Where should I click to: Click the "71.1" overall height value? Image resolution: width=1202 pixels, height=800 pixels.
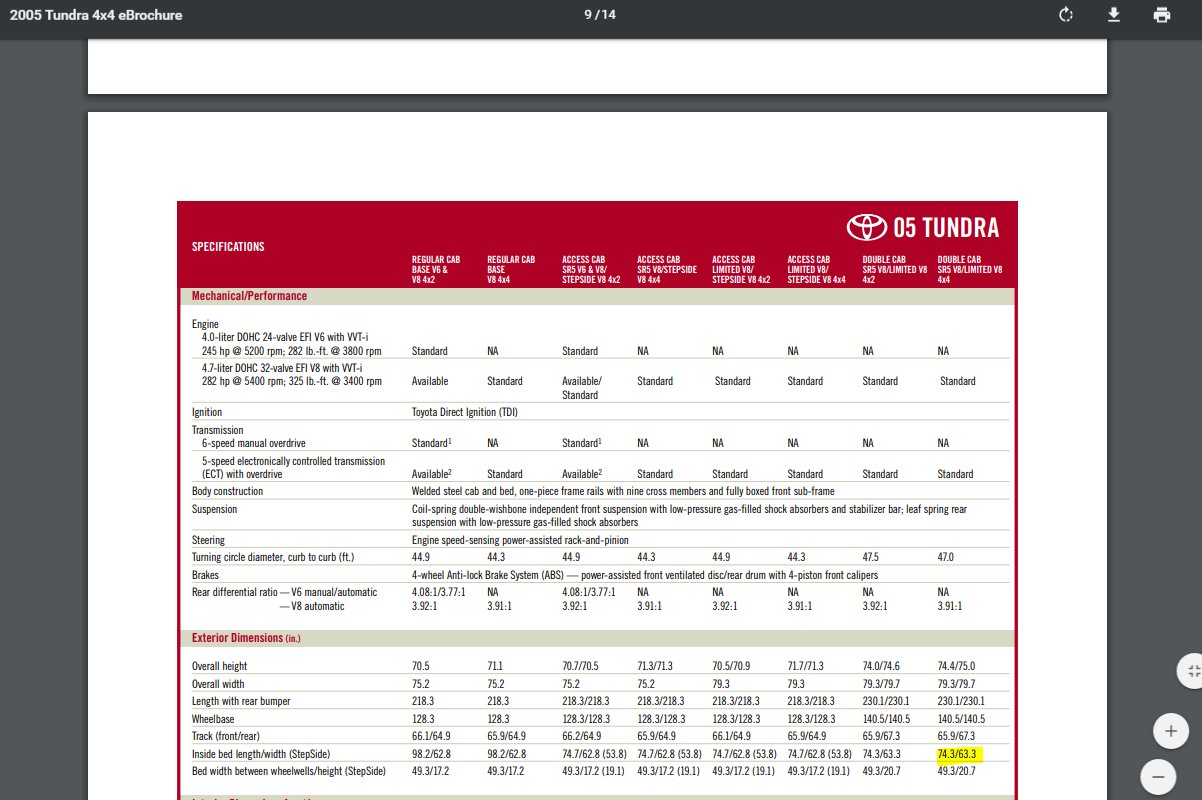click(x=496, y=666)
